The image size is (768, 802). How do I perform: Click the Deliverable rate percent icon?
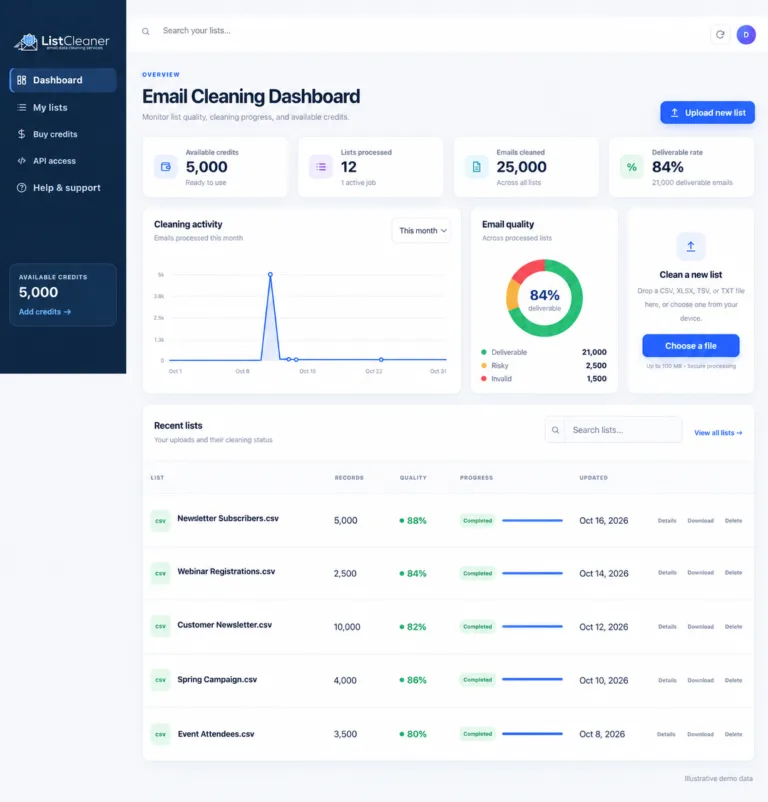pyautogui.click(x=632, y=167)
